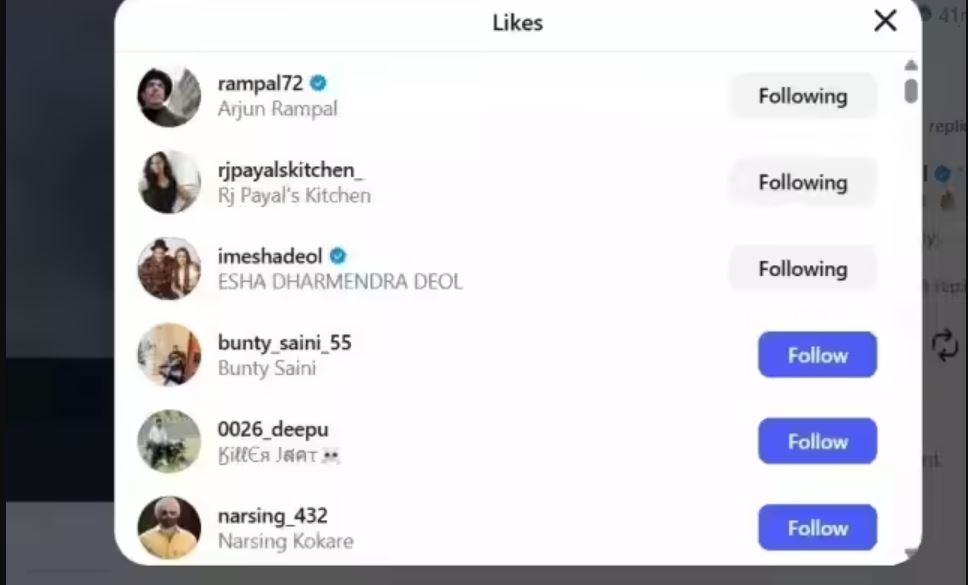Click scrollbar up arrow in Likes list
968x585 pixels.
pyautogui.click(x=910, y=66)
